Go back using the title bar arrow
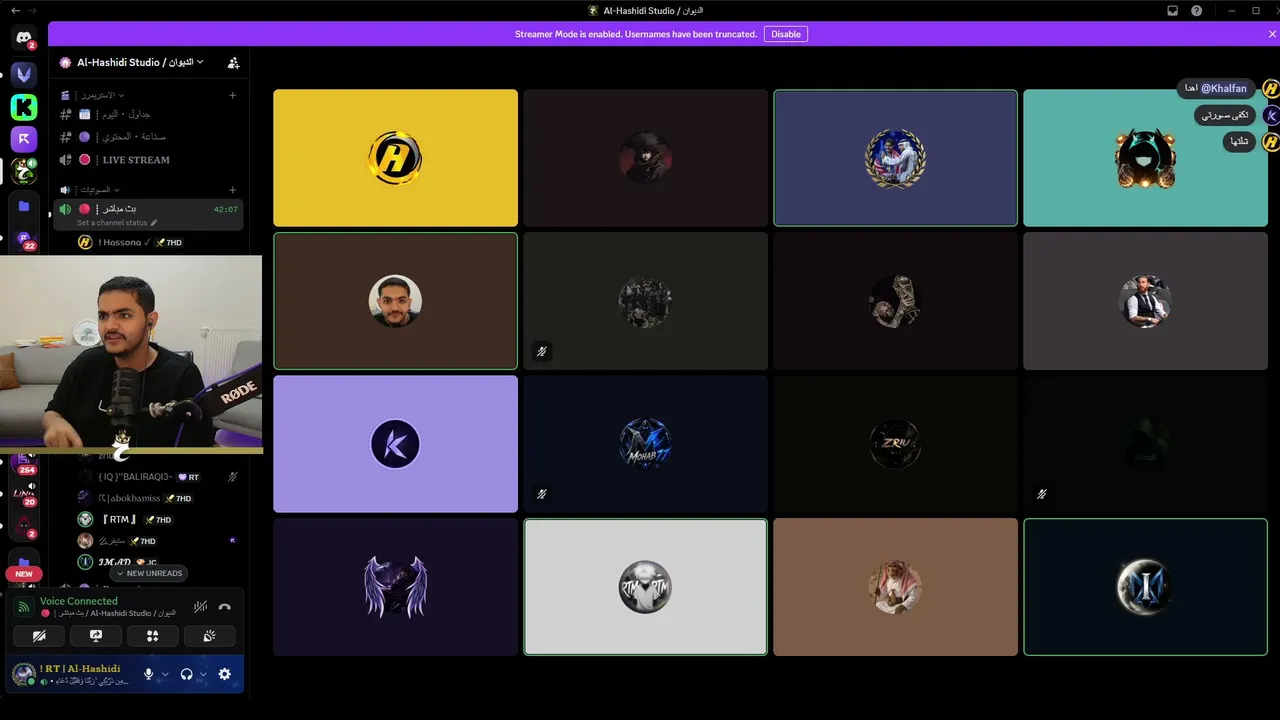The image size is (1280, 720). [15, 10]
